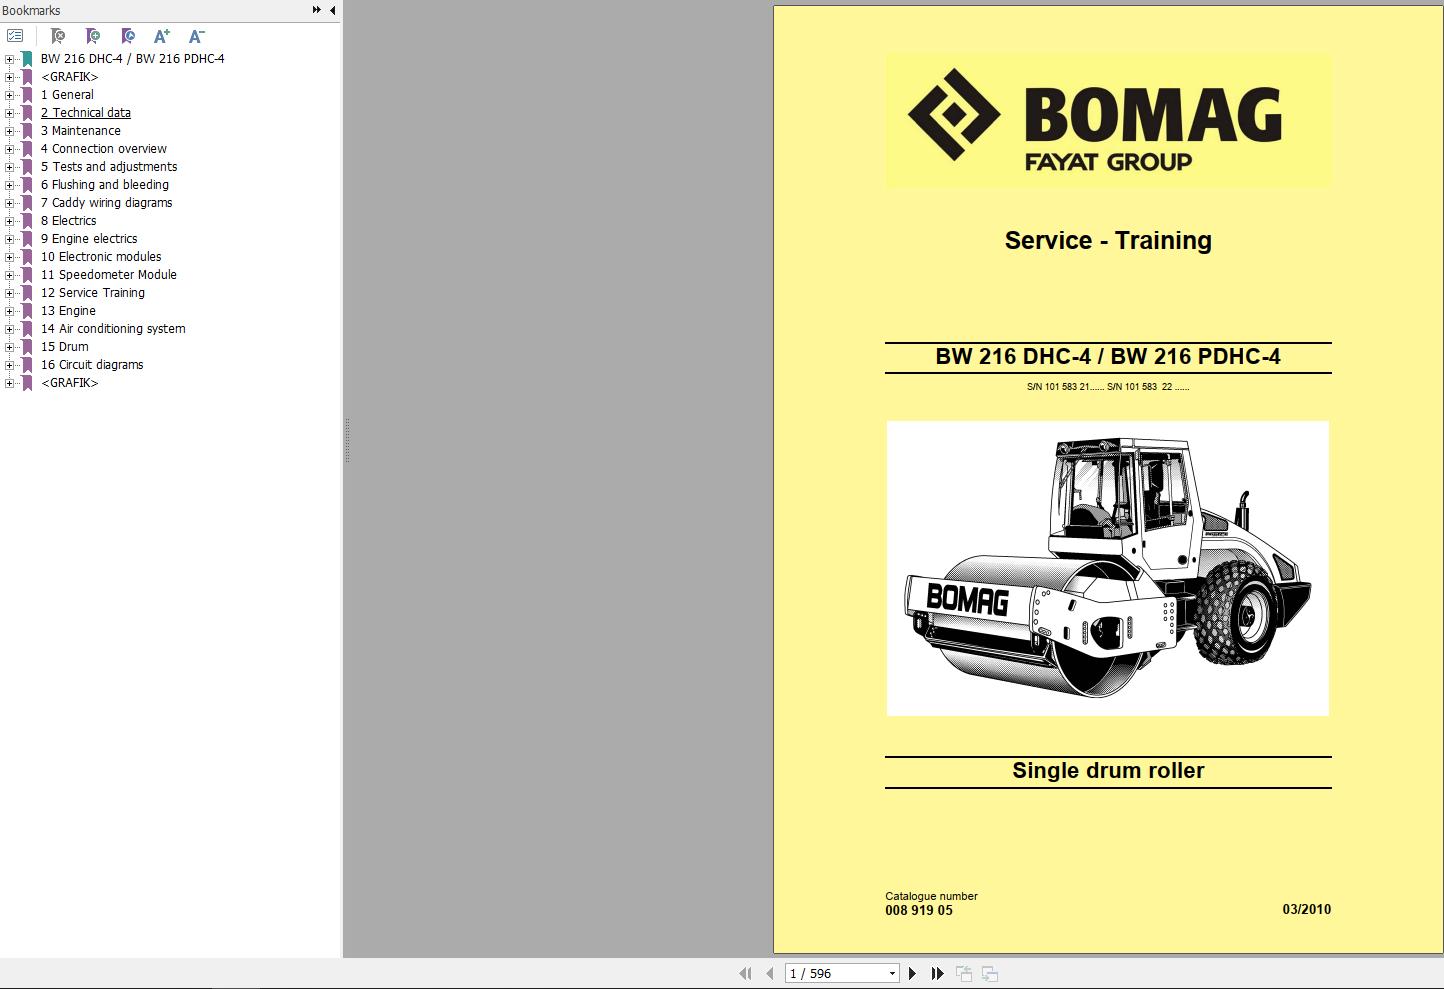The image size is (1444, 989).
Task: Jump to first page using skip-back icon
Action: 746,972
